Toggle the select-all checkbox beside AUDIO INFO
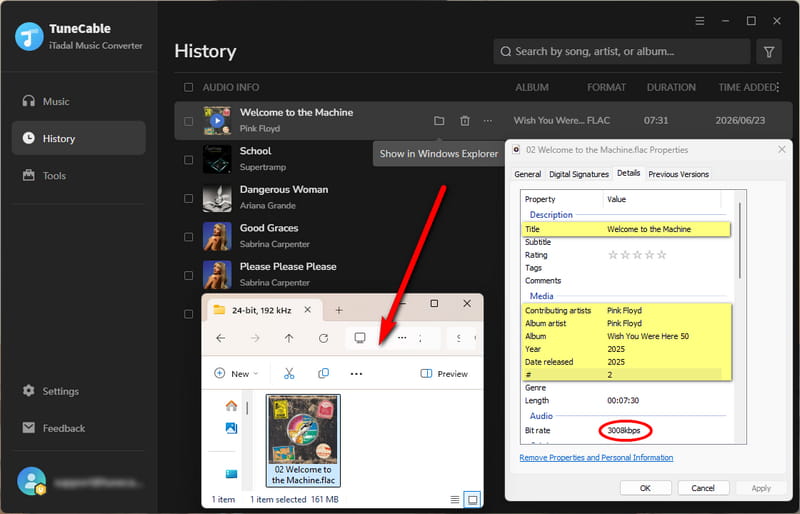The width and height of the screenshot is (800, 514). tap(188, 87)
